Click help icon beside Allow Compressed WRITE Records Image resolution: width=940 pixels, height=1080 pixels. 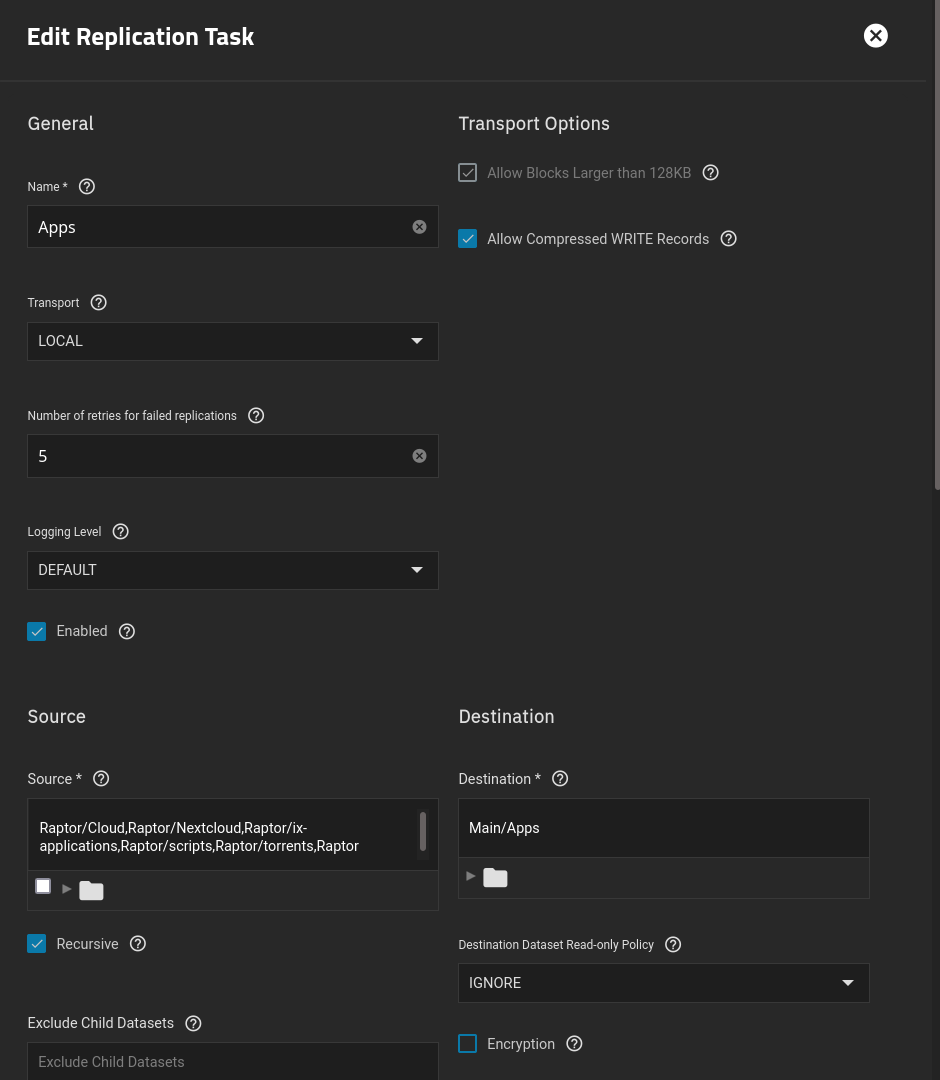pyautogui.click(x=729, y=239)
